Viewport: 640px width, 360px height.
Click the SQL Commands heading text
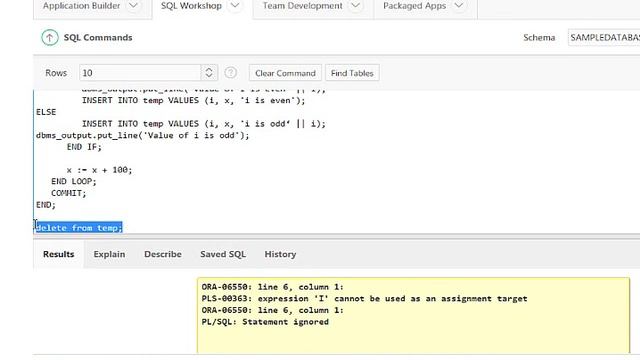(x=98, y=38)
